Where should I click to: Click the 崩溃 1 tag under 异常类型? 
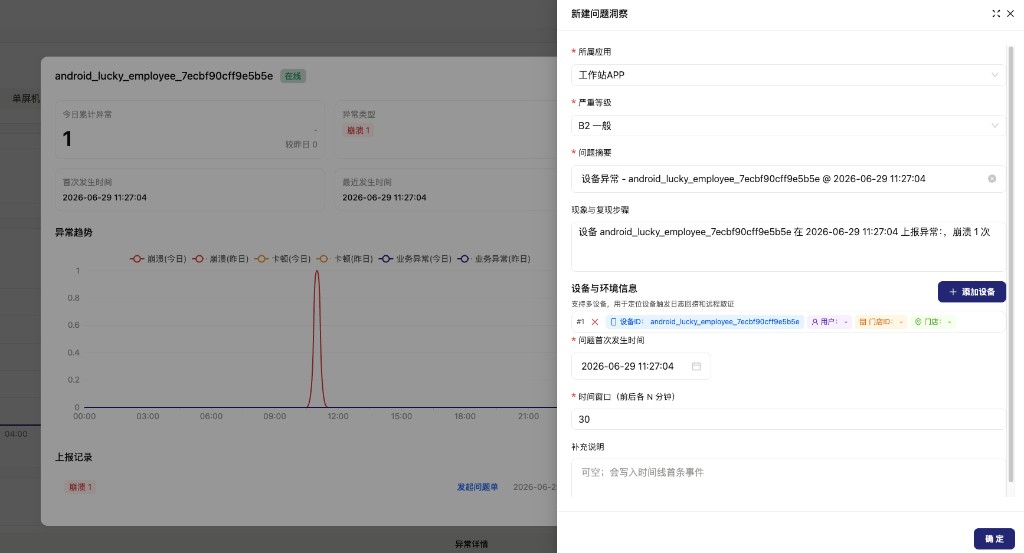(358, 131)
